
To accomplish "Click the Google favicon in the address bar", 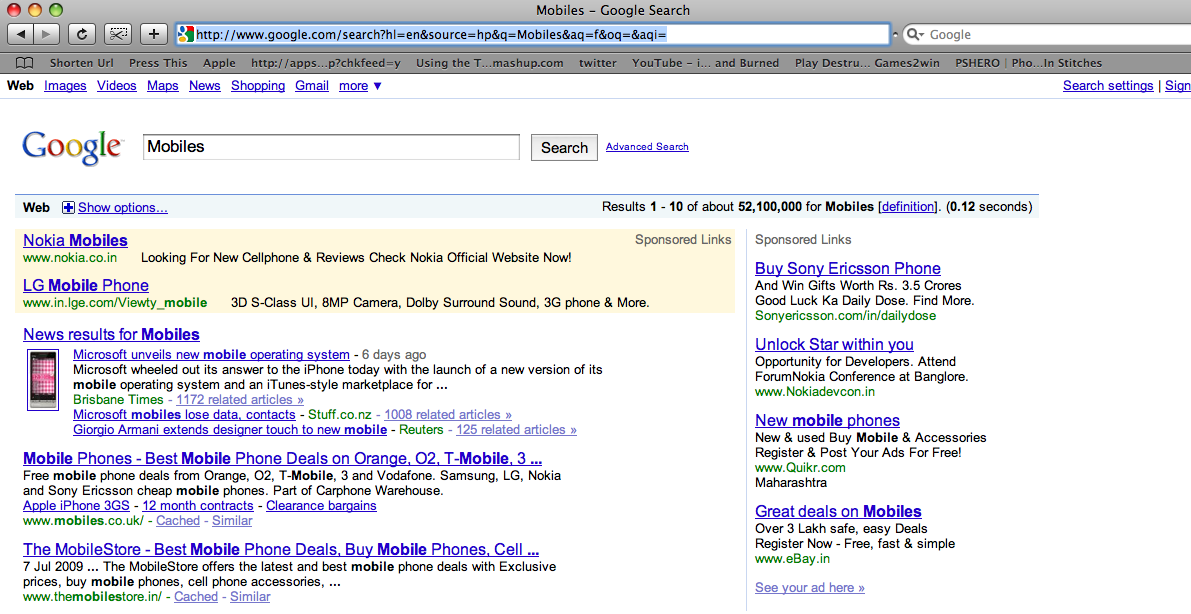I will [x=186, y=34].
